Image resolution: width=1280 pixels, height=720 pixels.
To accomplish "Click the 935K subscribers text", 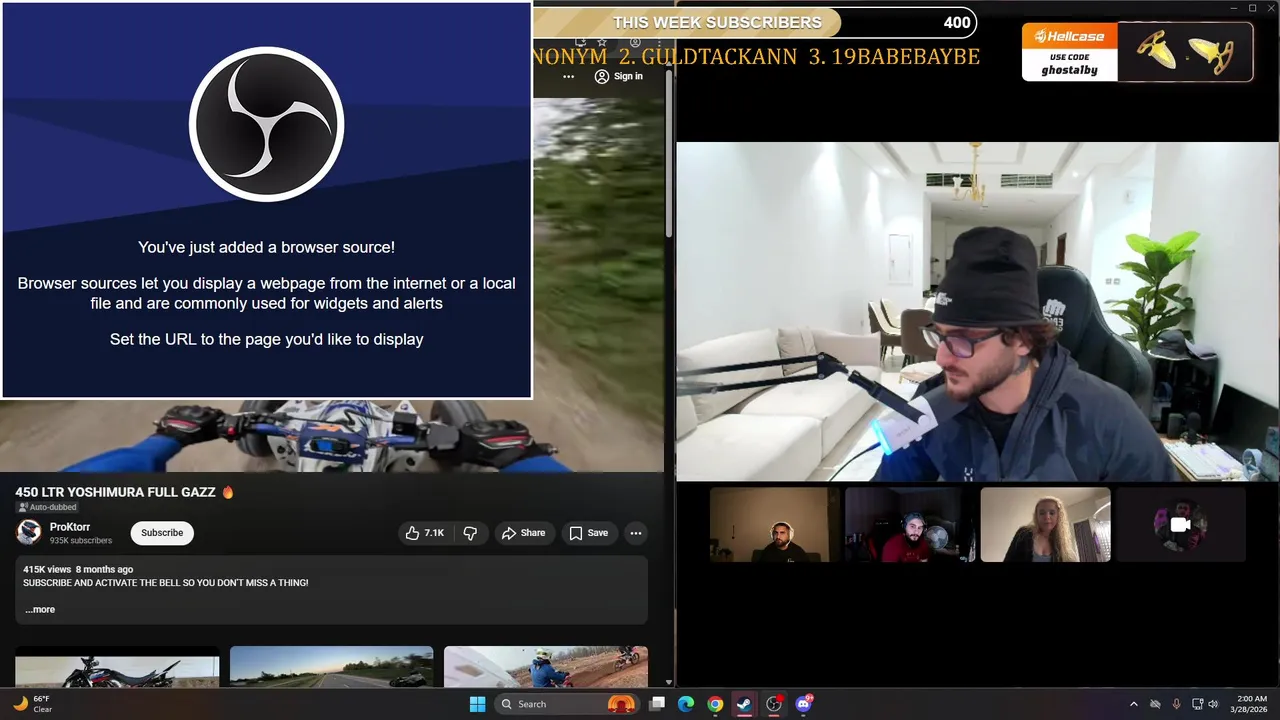I will (81, 541).
